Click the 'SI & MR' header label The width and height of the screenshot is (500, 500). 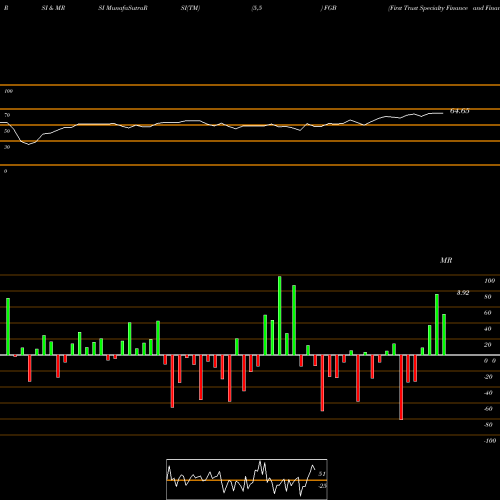(x=53, y=8)
